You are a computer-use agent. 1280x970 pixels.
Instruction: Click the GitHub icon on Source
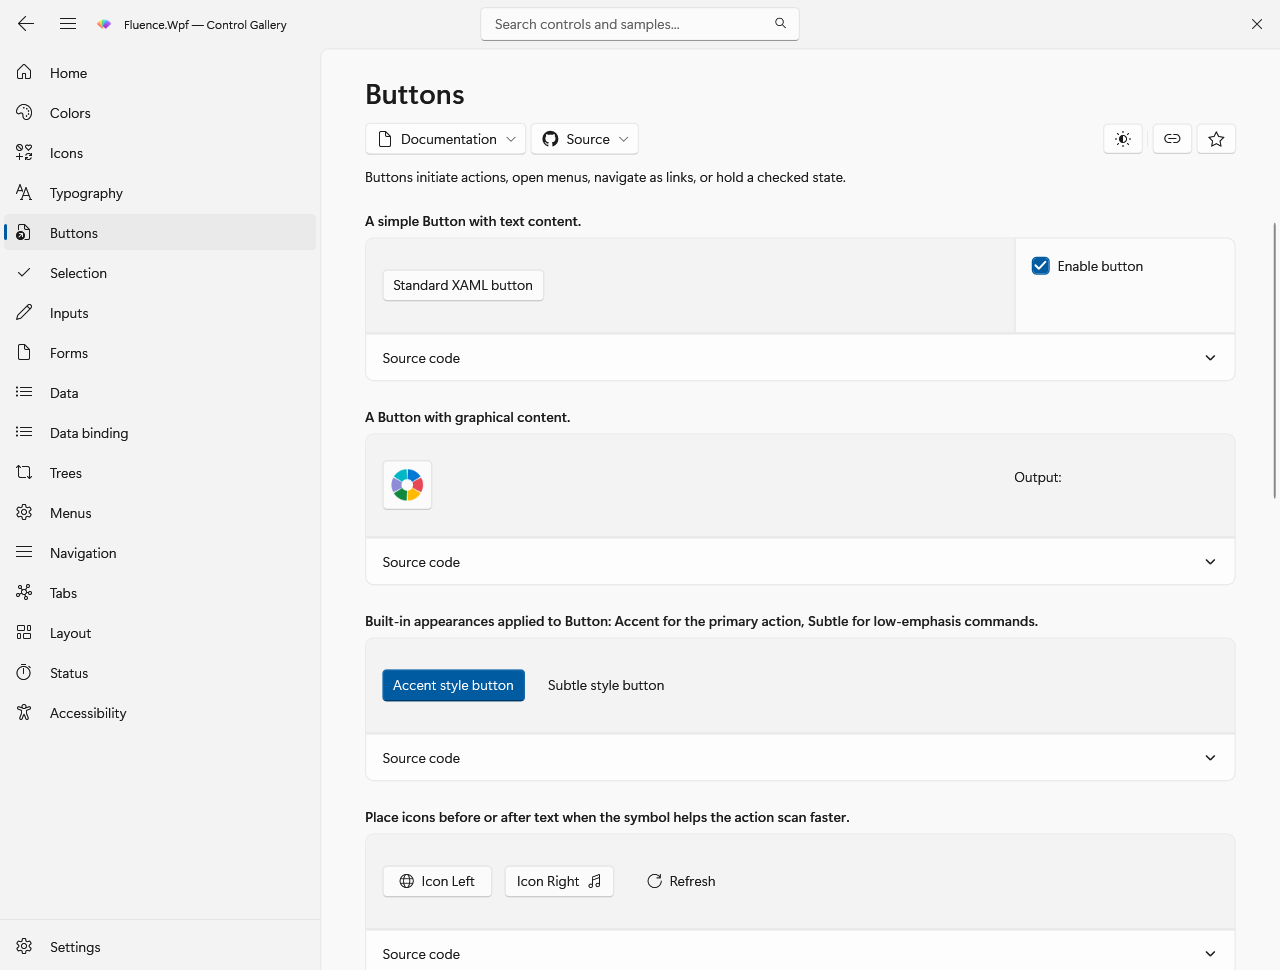click(550, 139)
